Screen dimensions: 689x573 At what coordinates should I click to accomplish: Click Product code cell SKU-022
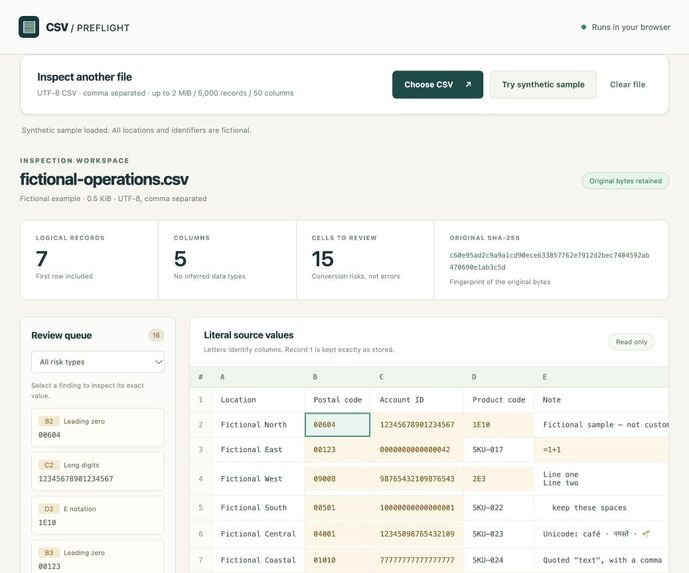point(499,508)
